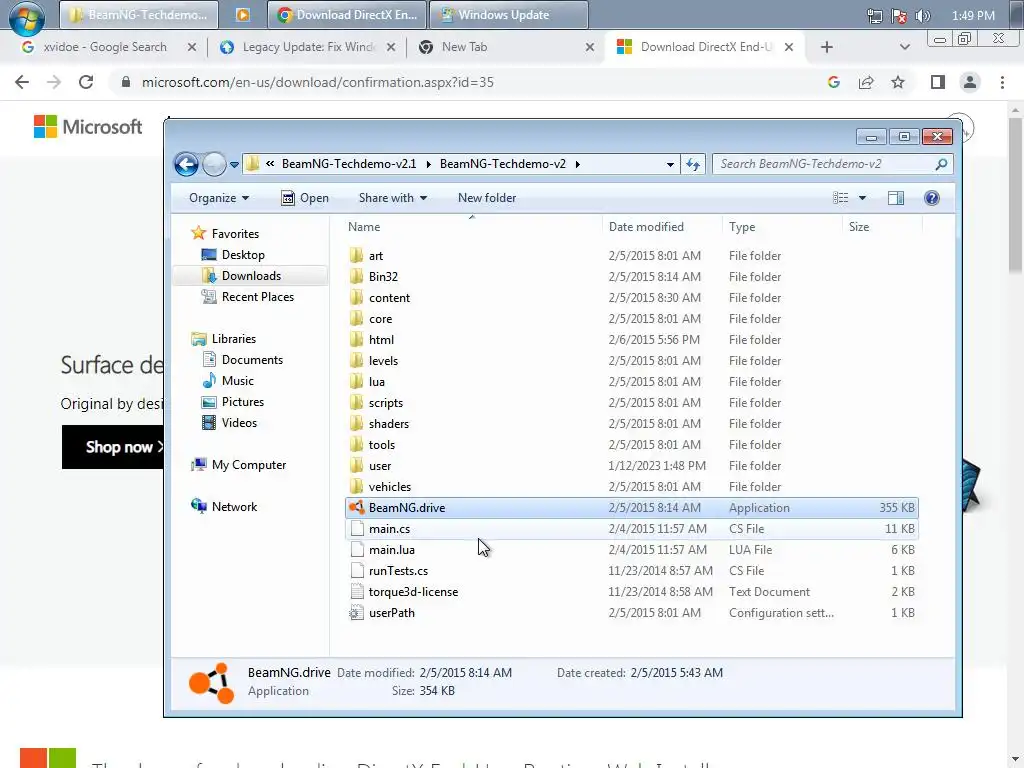This screenshot has height=768, width=1024.
Task: Switch to the xvidoe Google Search tab
Action: pyautogui.click(x=103, y=47)
